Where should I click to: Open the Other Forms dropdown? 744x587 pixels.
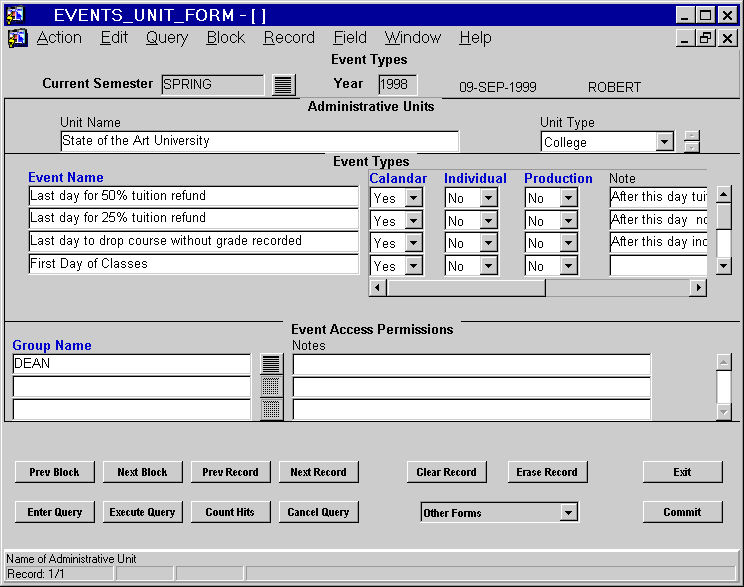(568, 512)
